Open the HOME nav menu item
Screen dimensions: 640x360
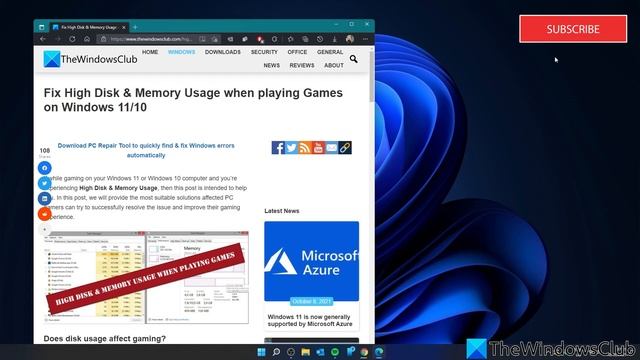tap(150, 52)
